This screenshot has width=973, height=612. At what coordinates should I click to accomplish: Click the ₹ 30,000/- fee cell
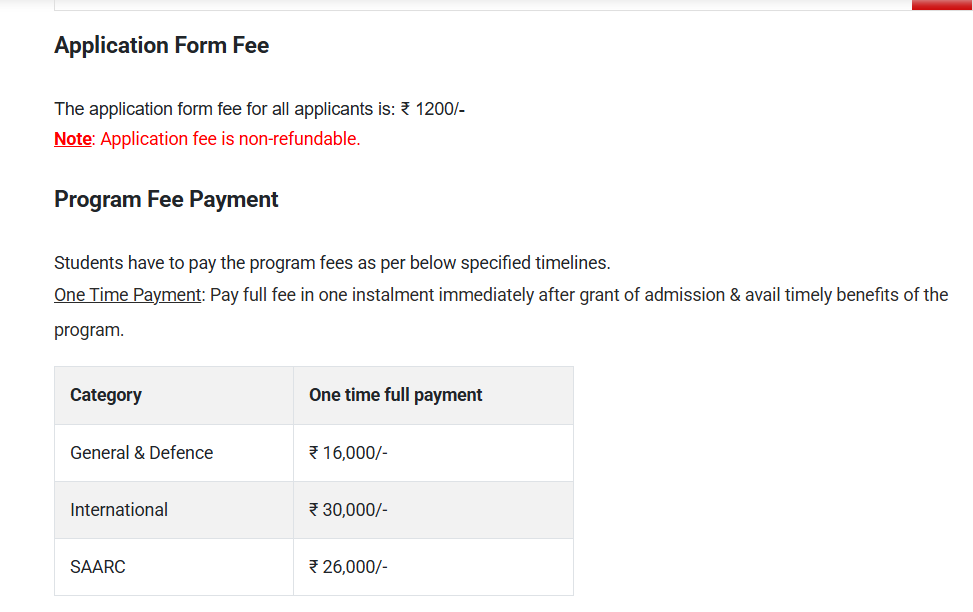[348, 510]
